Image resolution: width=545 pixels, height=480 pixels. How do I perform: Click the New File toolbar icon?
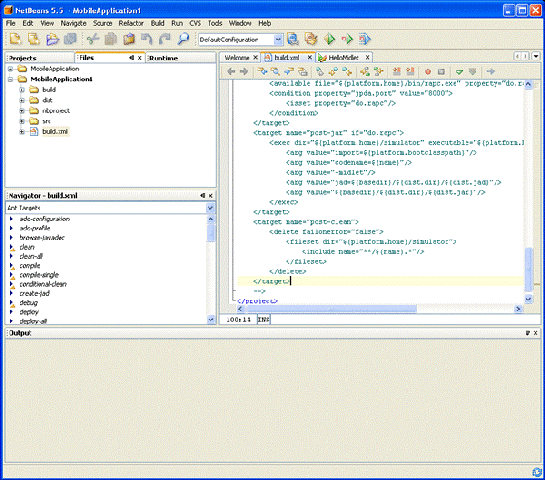pyautogui.click(x=34, y=39)
